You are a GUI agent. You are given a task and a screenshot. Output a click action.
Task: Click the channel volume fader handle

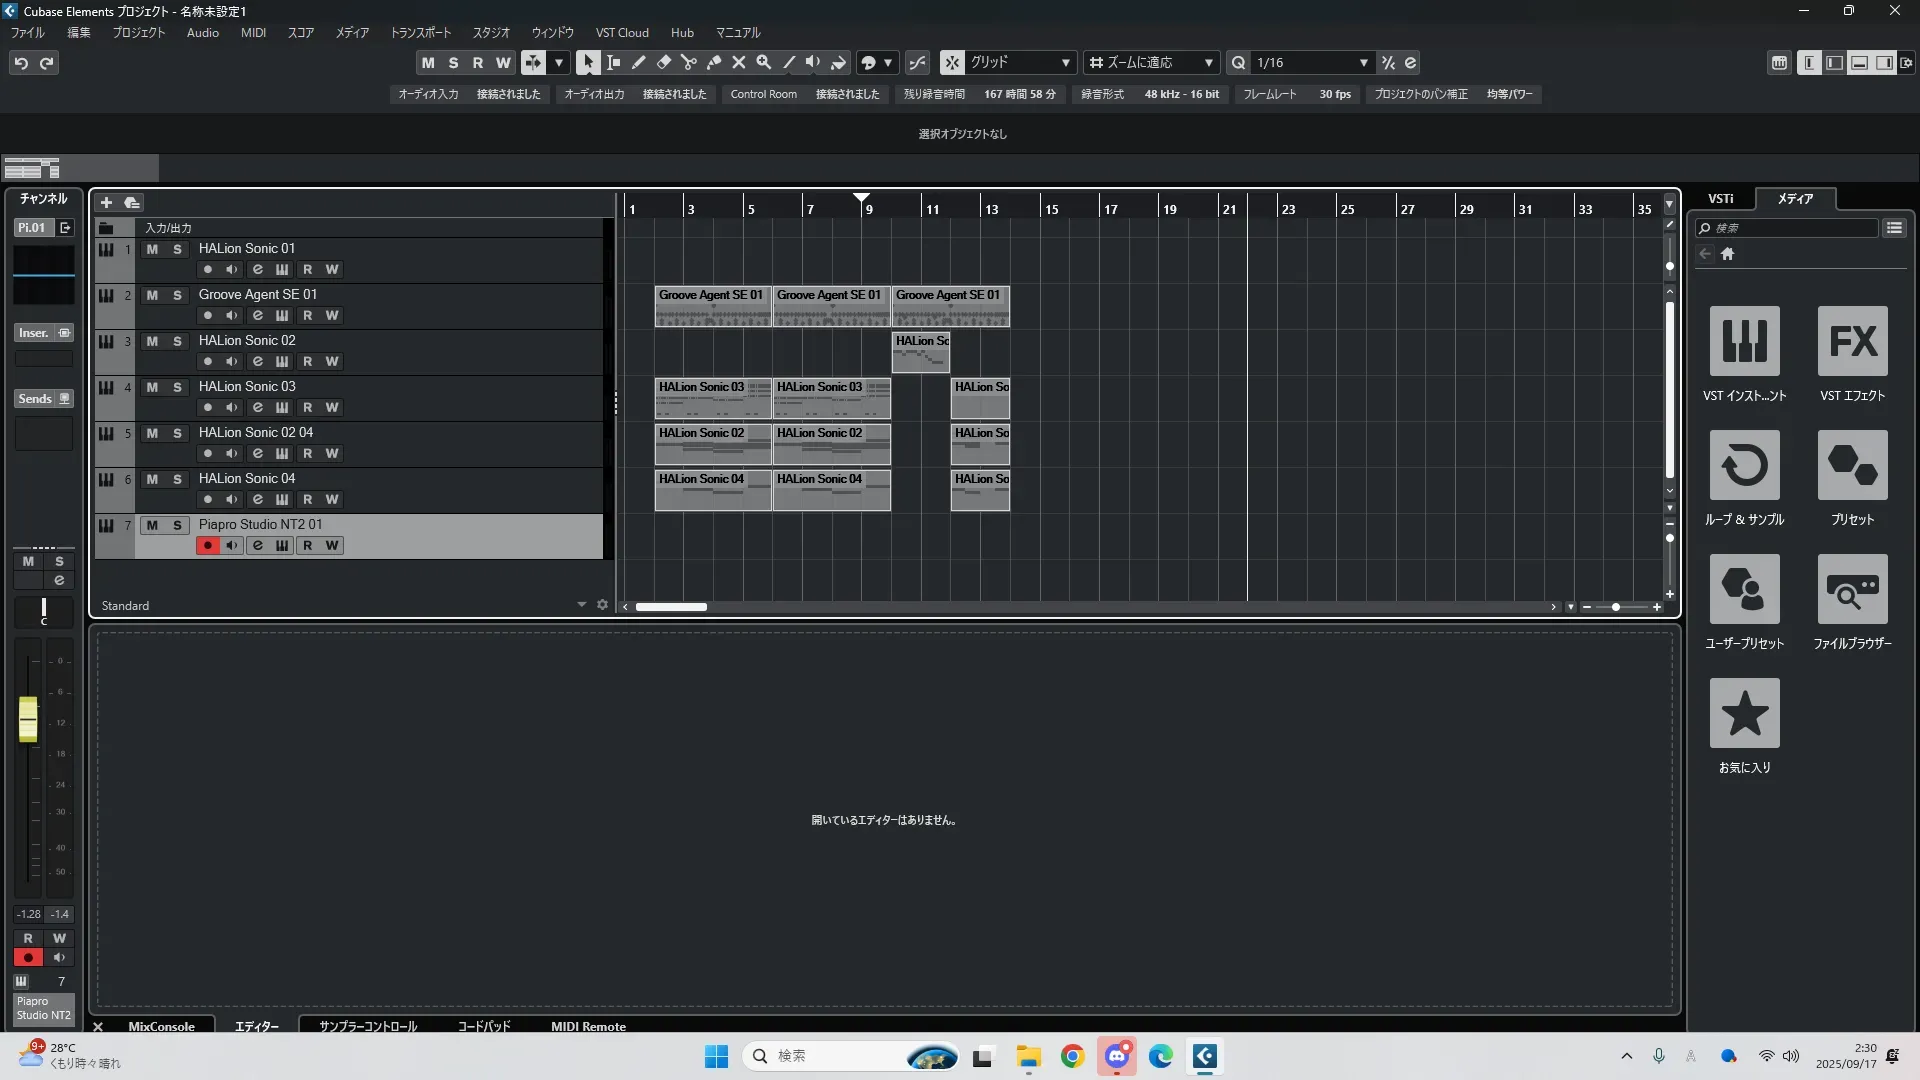pos(28,719)
